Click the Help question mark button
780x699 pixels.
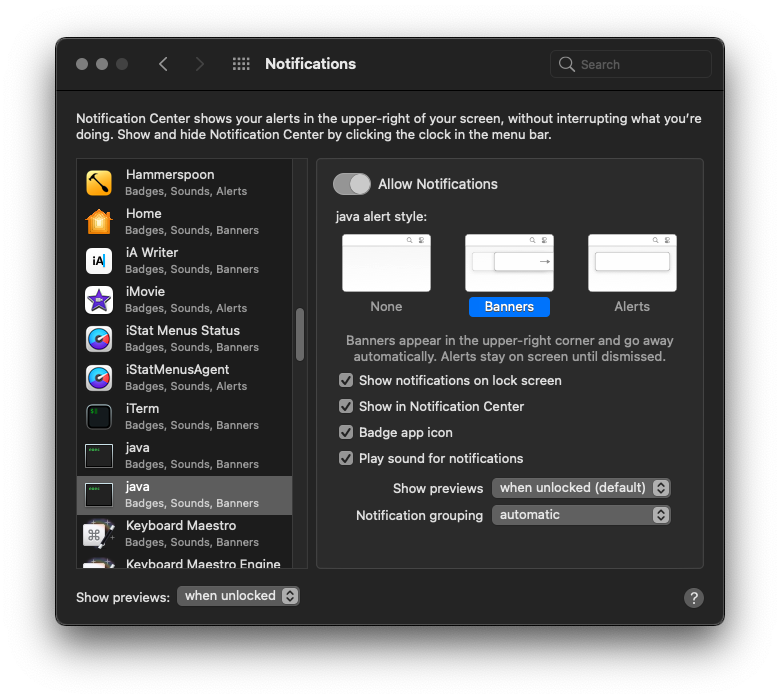694,598
